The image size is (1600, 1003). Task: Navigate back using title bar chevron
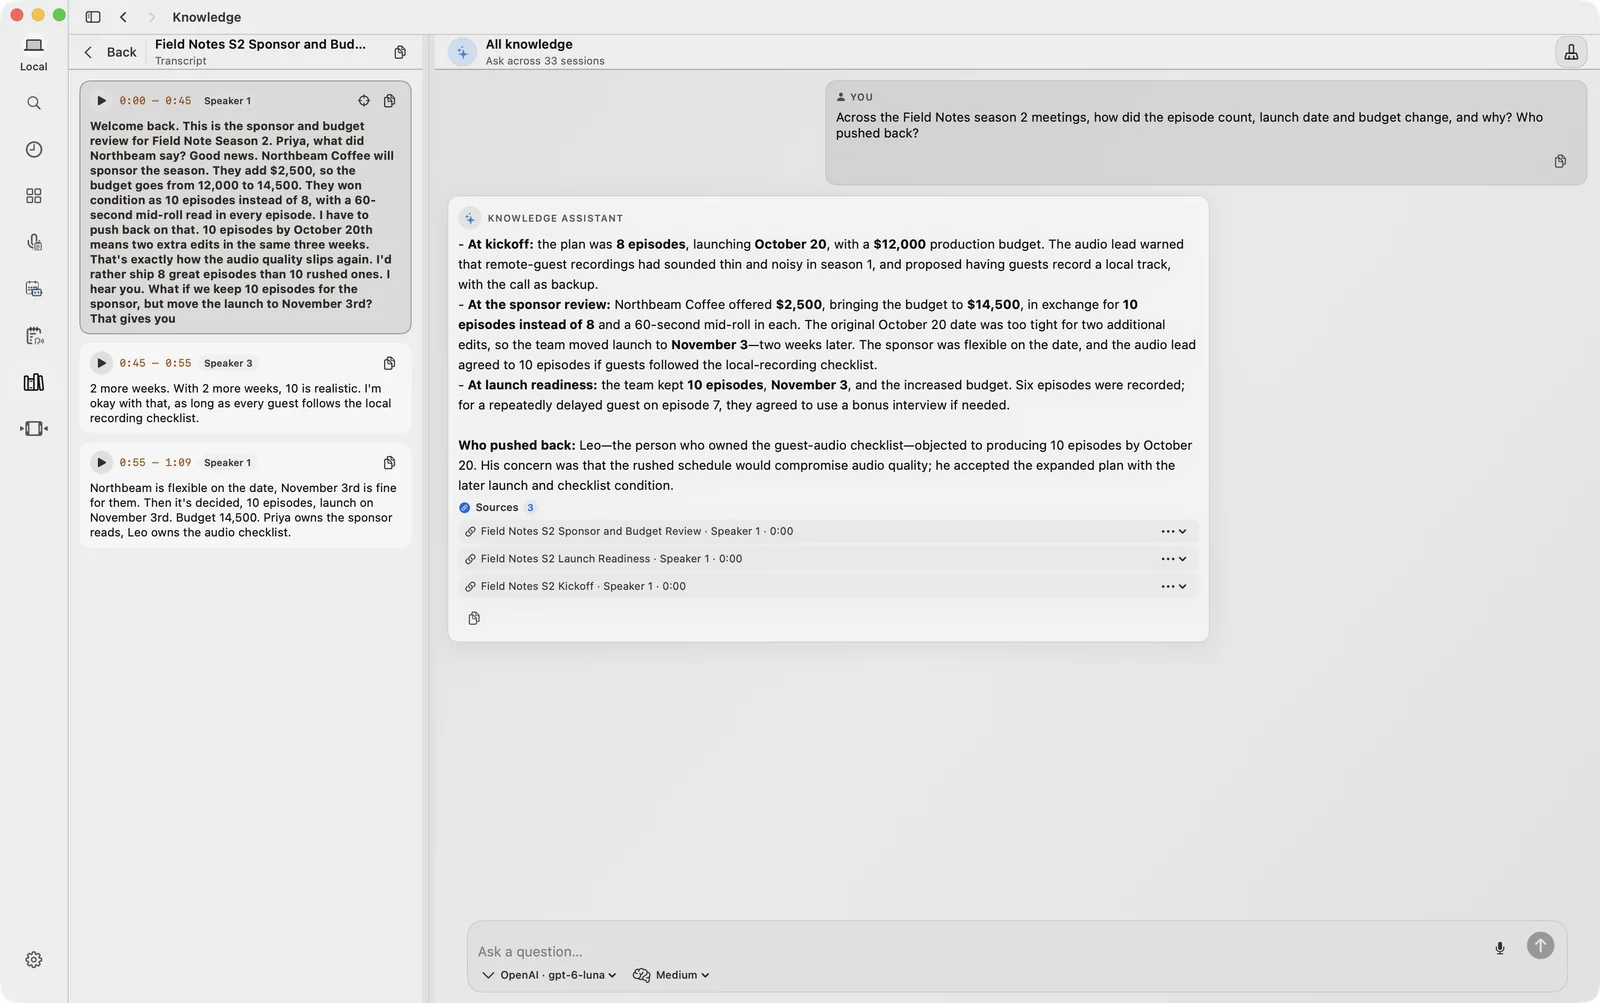click(x=123, y=17)
